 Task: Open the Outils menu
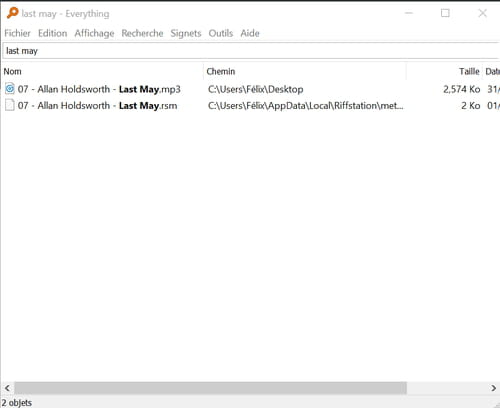[x=221, y=33]
